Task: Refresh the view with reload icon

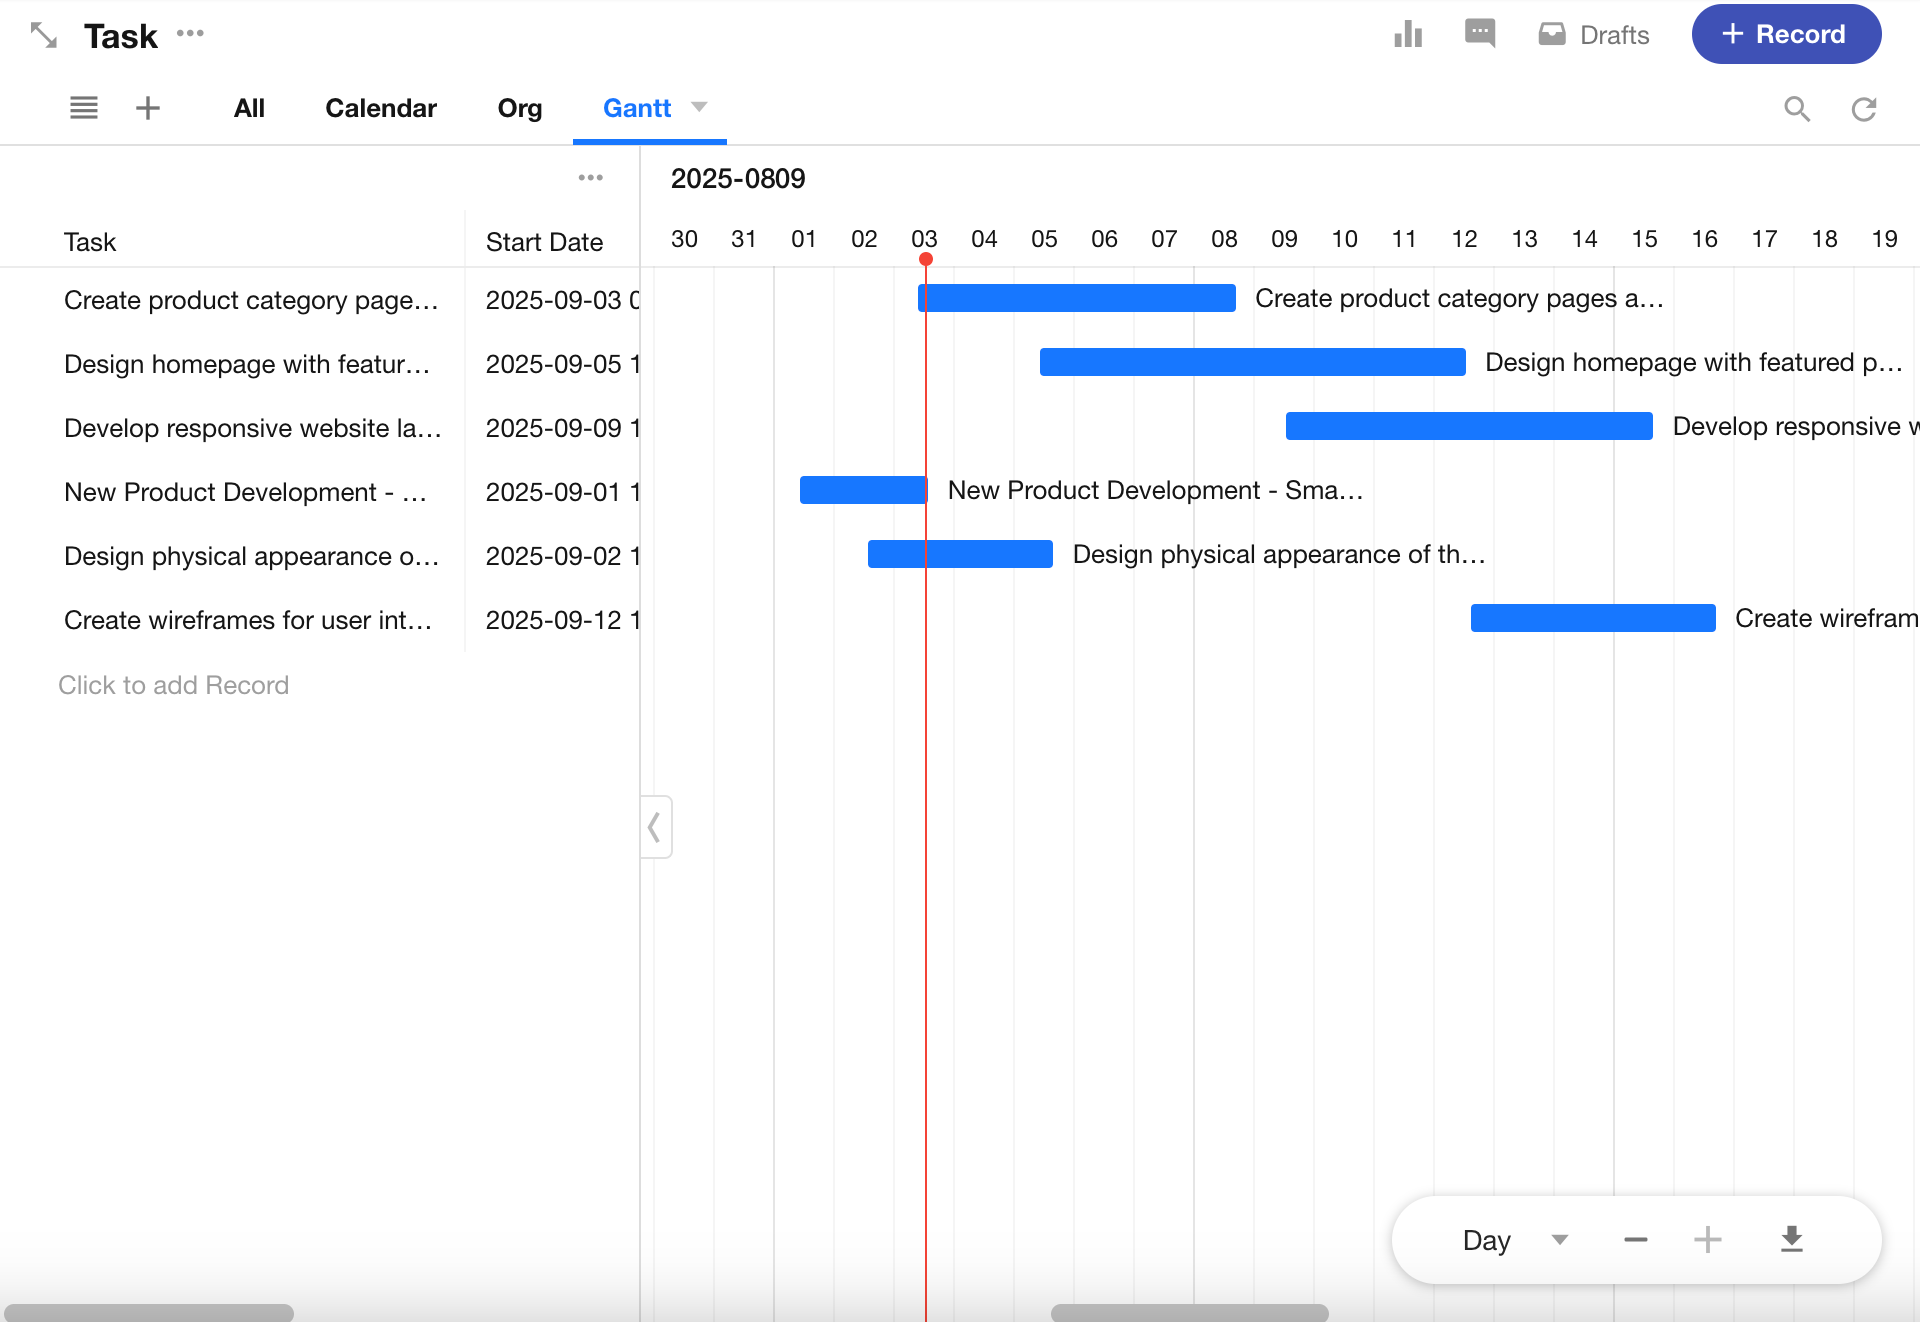Action: click(x=1864, y=109)
